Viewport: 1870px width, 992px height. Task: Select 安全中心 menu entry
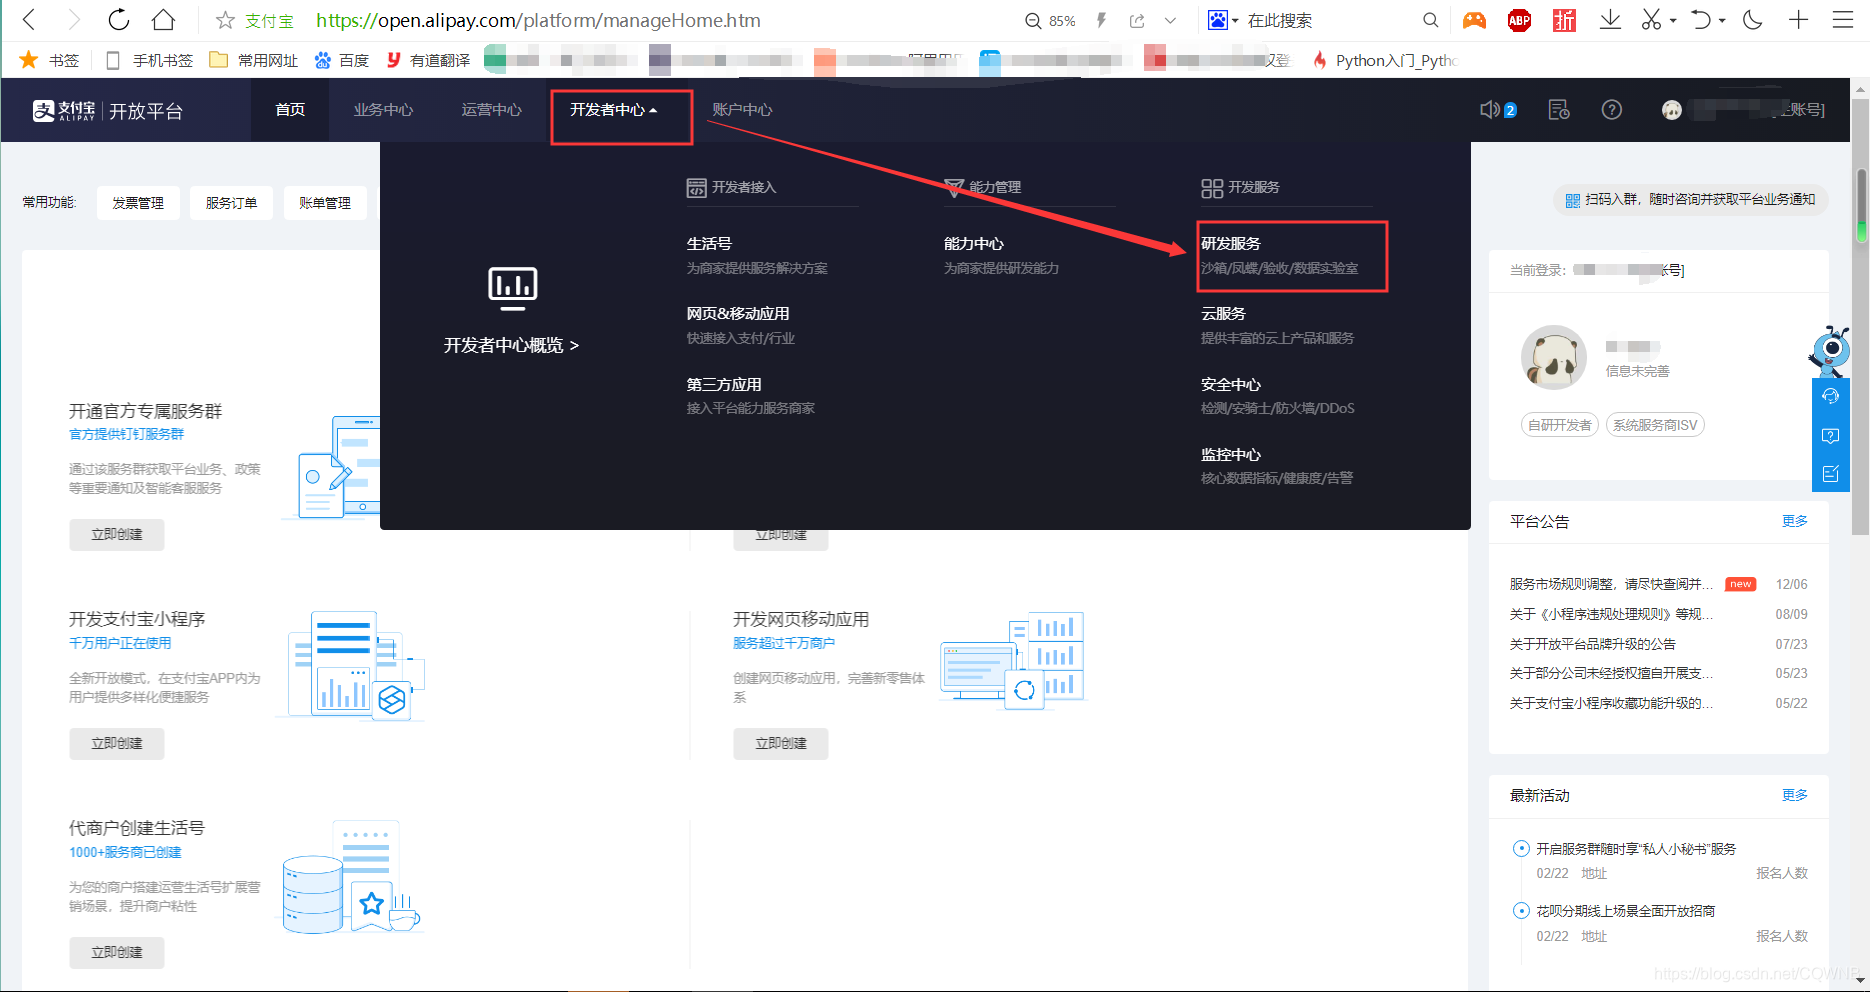click(x=1231, y=385)
